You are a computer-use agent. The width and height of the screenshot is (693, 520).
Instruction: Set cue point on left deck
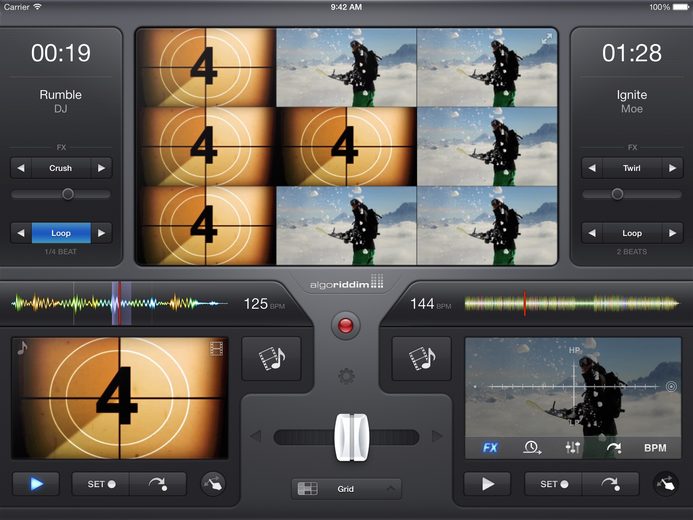(x=101, y=484)
